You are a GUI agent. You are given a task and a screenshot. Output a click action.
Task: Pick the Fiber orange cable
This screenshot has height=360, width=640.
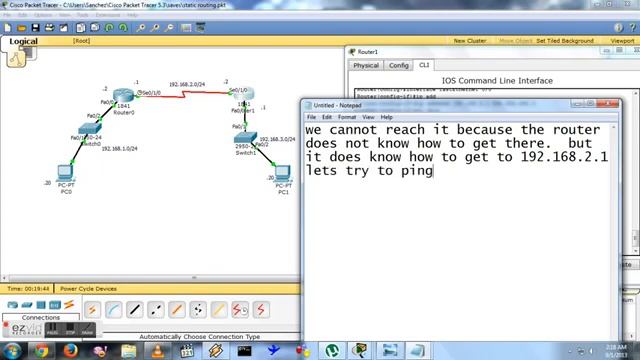(177, 310)
